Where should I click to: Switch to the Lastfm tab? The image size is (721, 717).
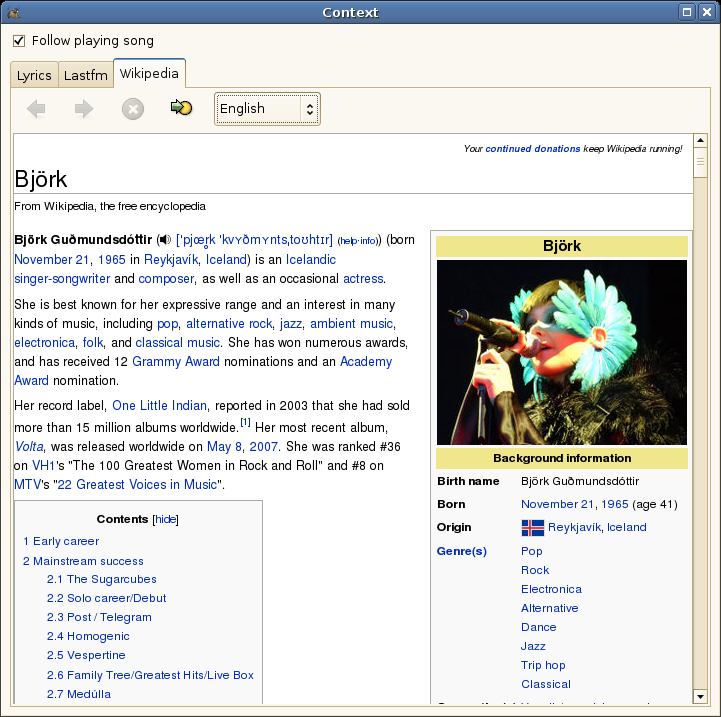point(86,75)
